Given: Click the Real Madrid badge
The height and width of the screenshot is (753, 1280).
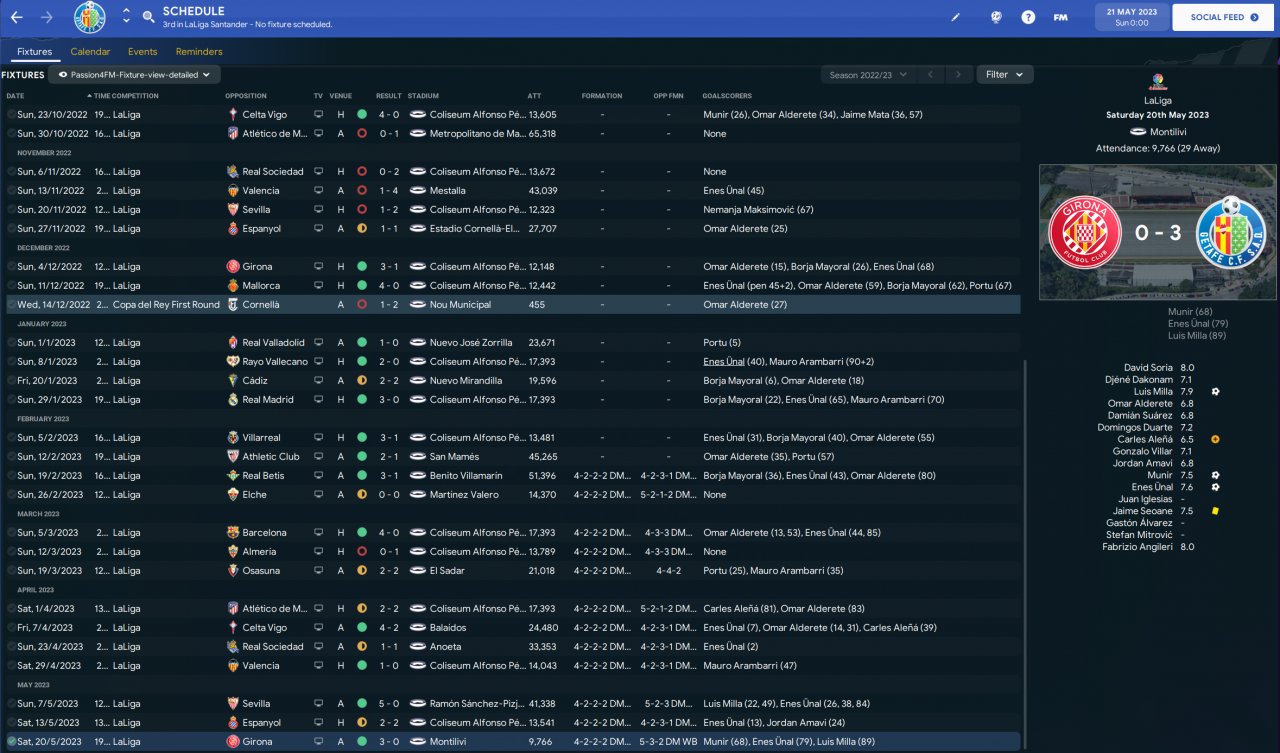Looking at the screenshot, I should [x=233, y=400].
